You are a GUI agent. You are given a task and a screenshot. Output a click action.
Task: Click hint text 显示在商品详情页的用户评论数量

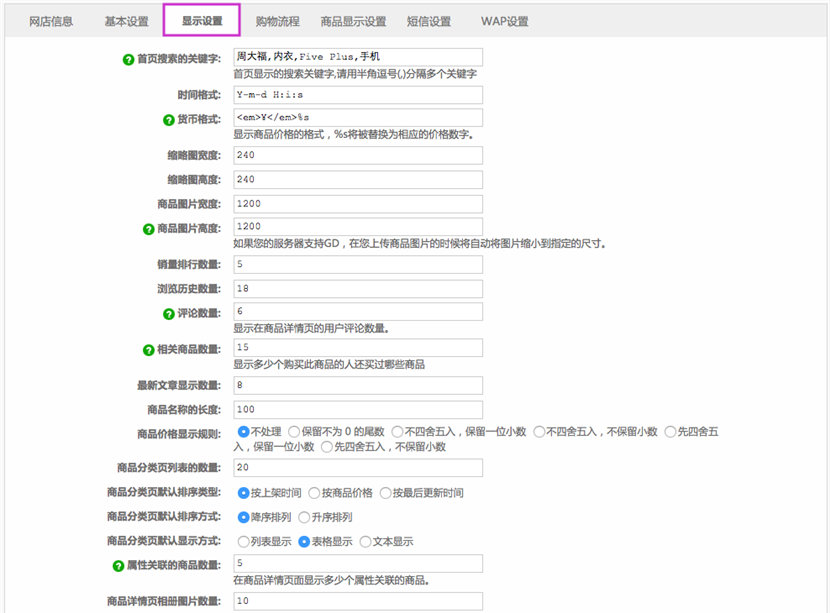311,329
